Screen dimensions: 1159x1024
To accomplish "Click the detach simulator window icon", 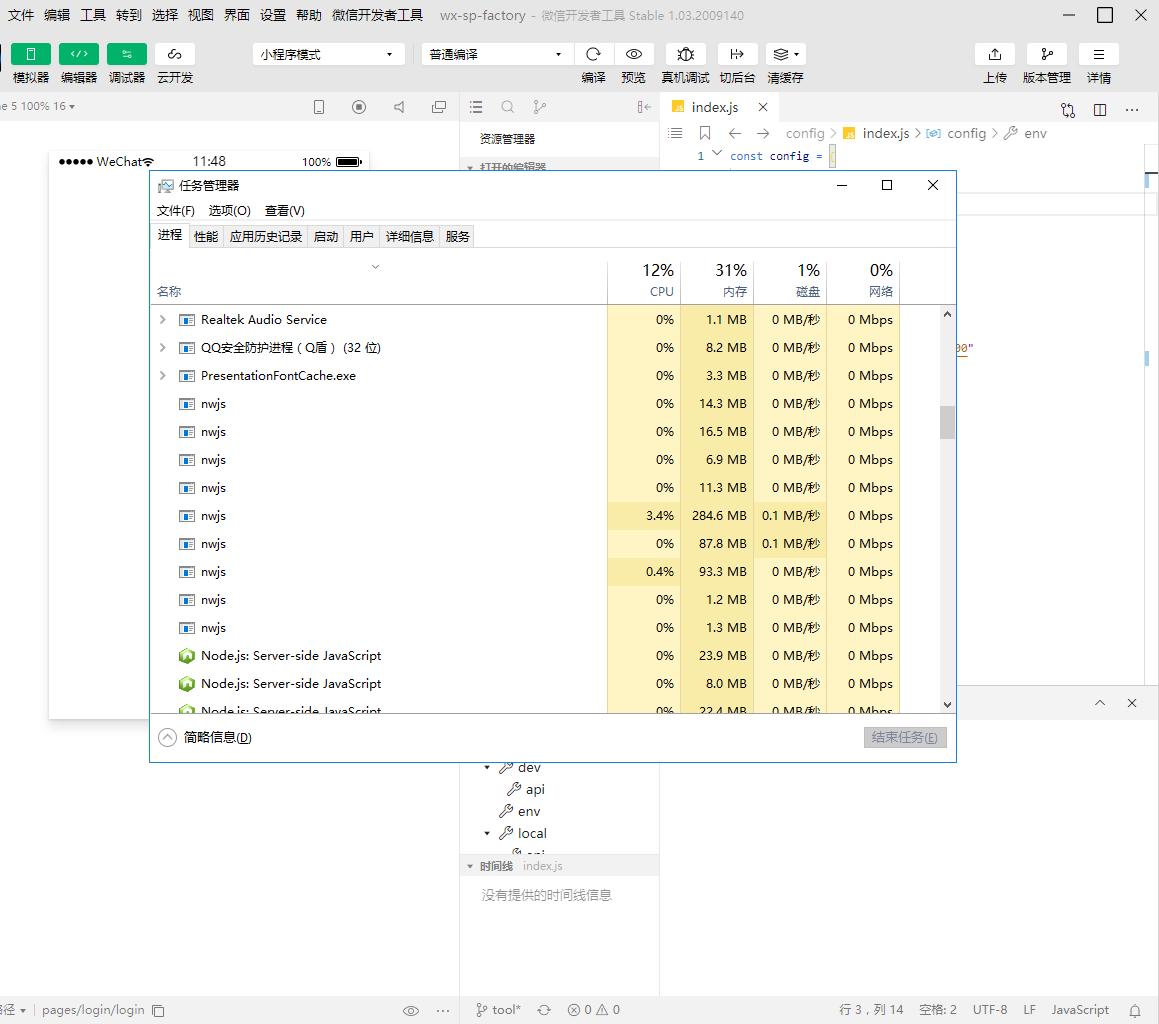I will click(x=439, y=107).
